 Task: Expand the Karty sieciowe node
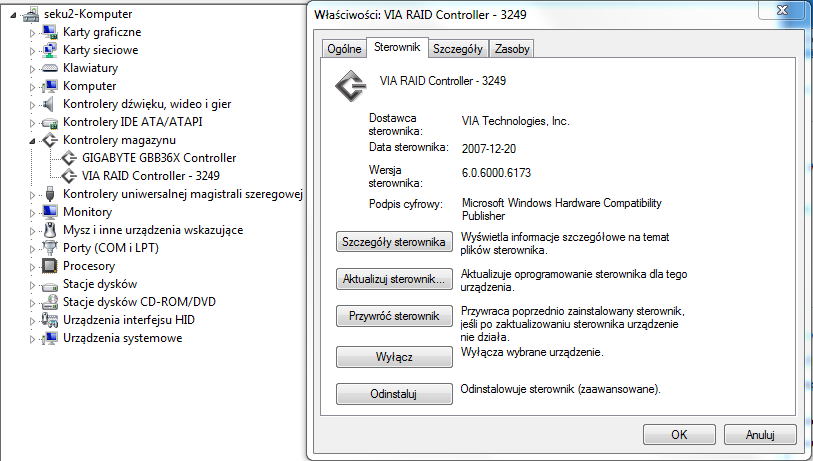point(32,51)
